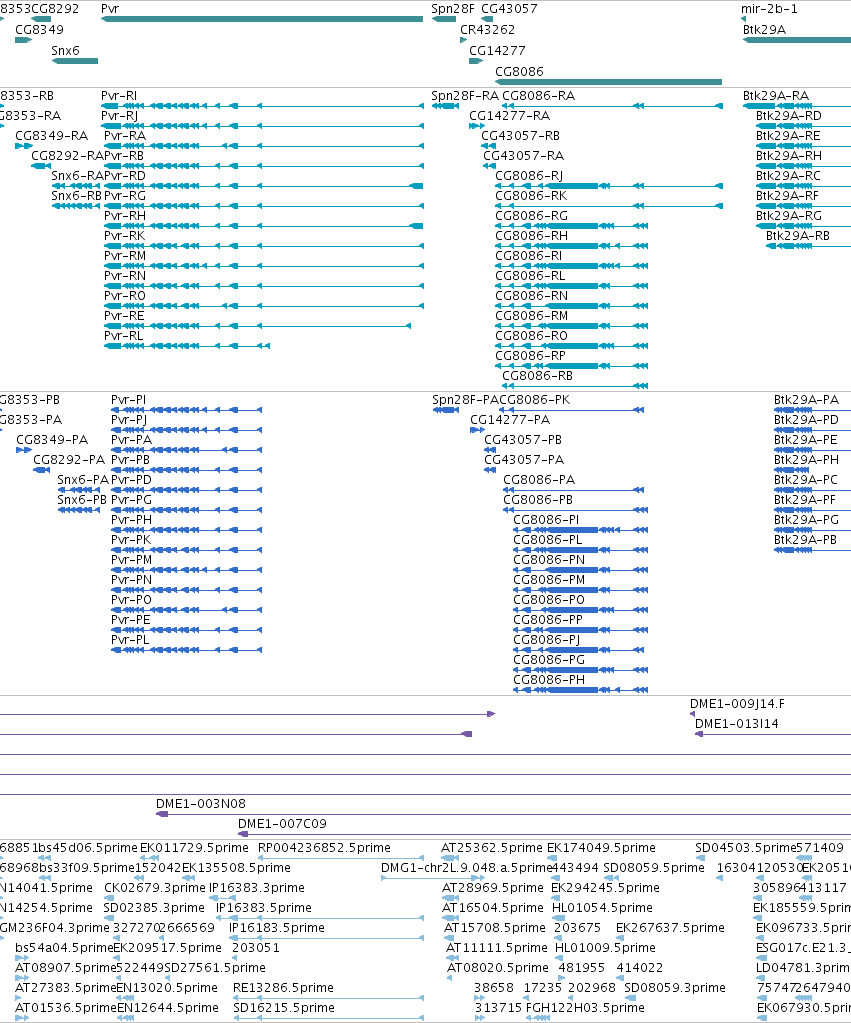The height and width of the screenshot is (1023, 851).
Task: Click the Pvr-RL transcript label
Action: pyautogui.click(x=124, y=336)
